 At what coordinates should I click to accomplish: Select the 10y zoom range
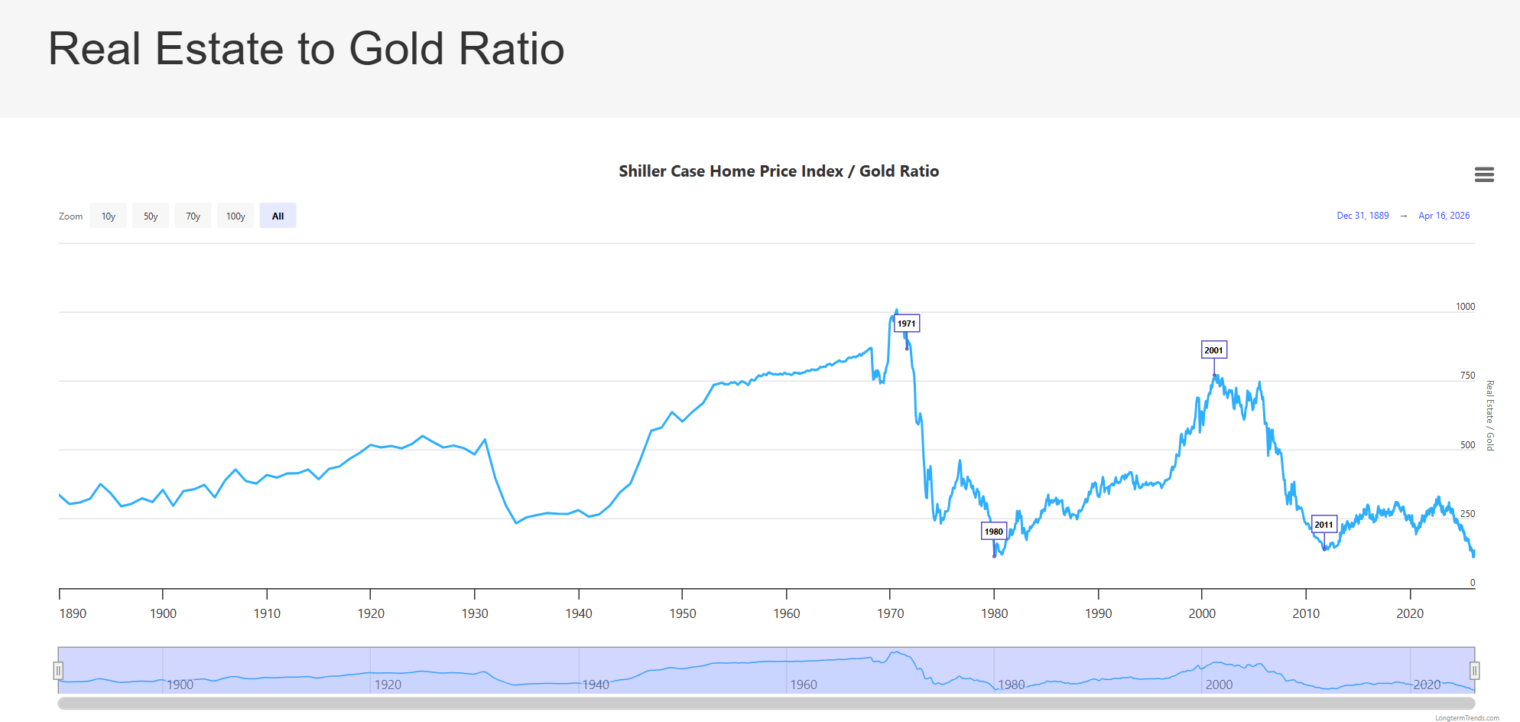108,216
